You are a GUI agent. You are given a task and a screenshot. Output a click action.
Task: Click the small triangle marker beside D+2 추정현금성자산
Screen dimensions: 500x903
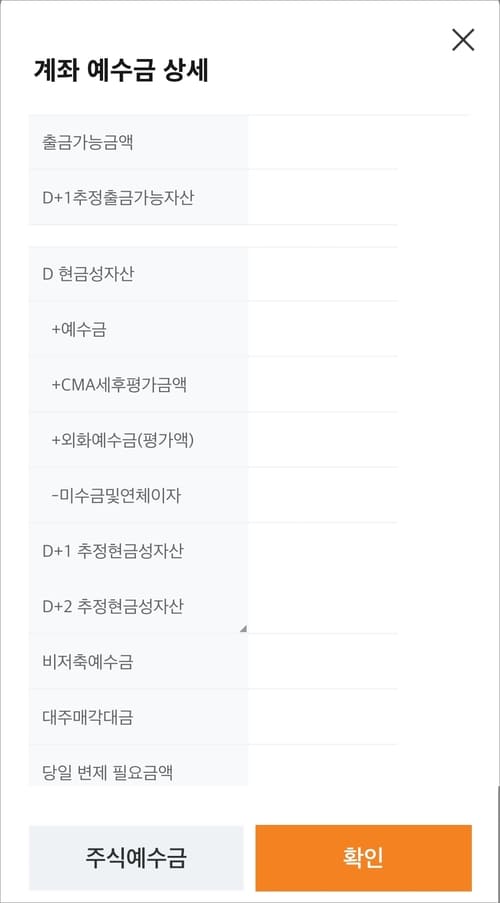[x=243, y=629]
